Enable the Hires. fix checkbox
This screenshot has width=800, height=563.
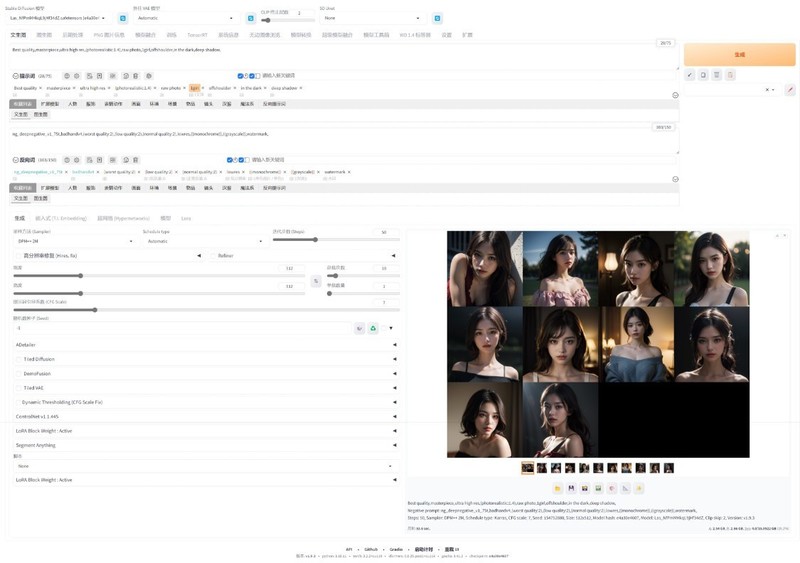(x=19, y=255)
